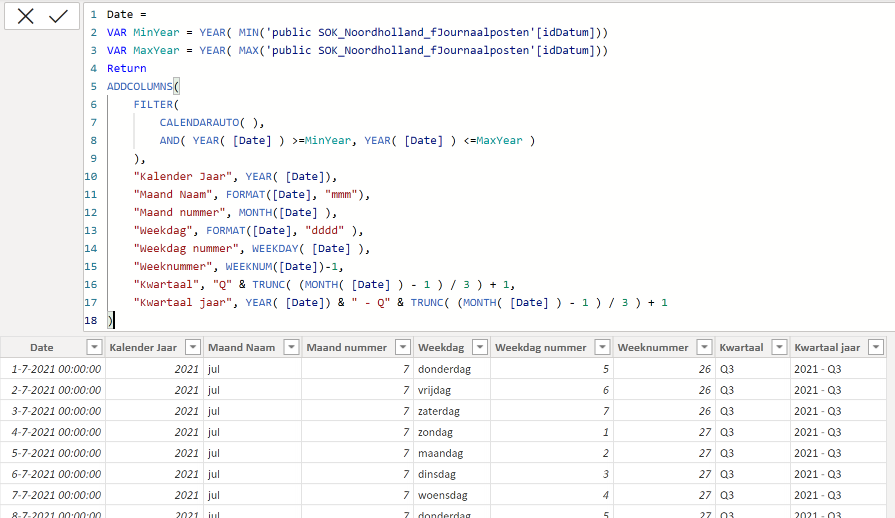
Task: Select Weeknummer cell in the zondag row
Action: click(664, 432)
